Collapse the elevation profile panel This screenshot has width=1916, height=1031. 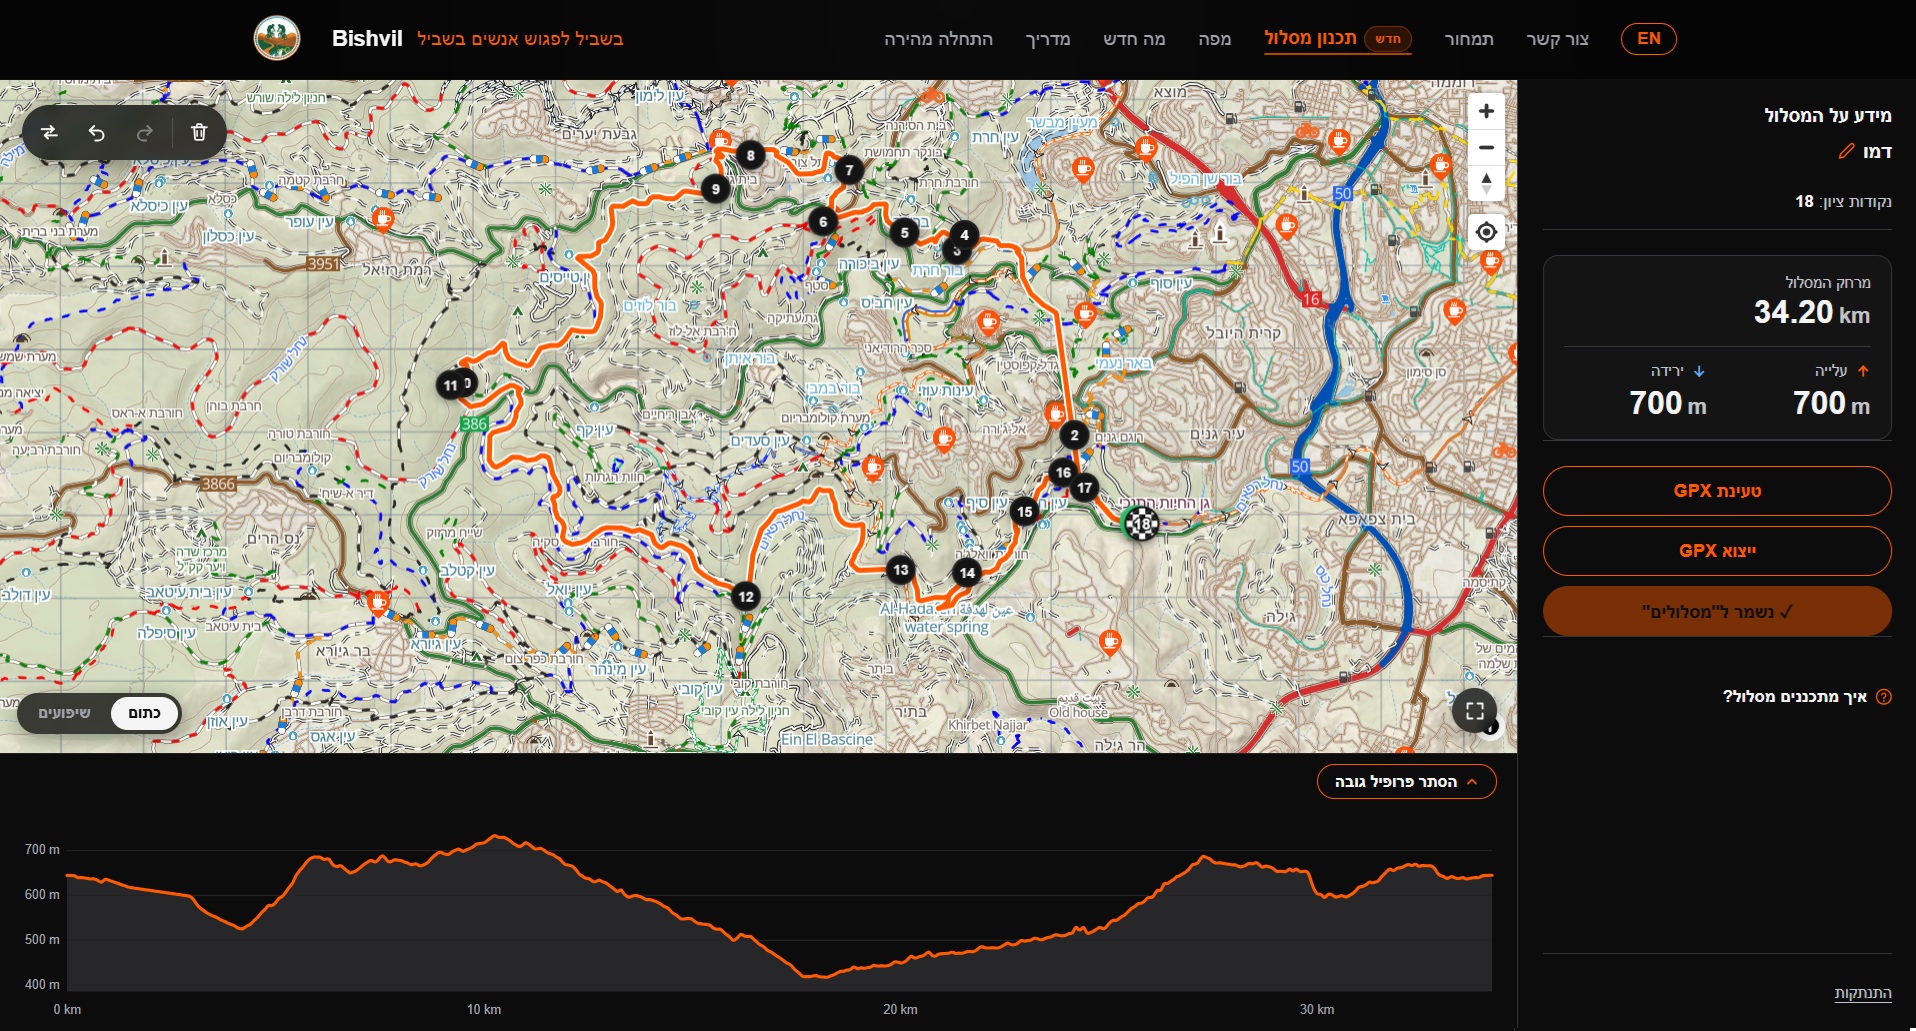pos(1406,782)
